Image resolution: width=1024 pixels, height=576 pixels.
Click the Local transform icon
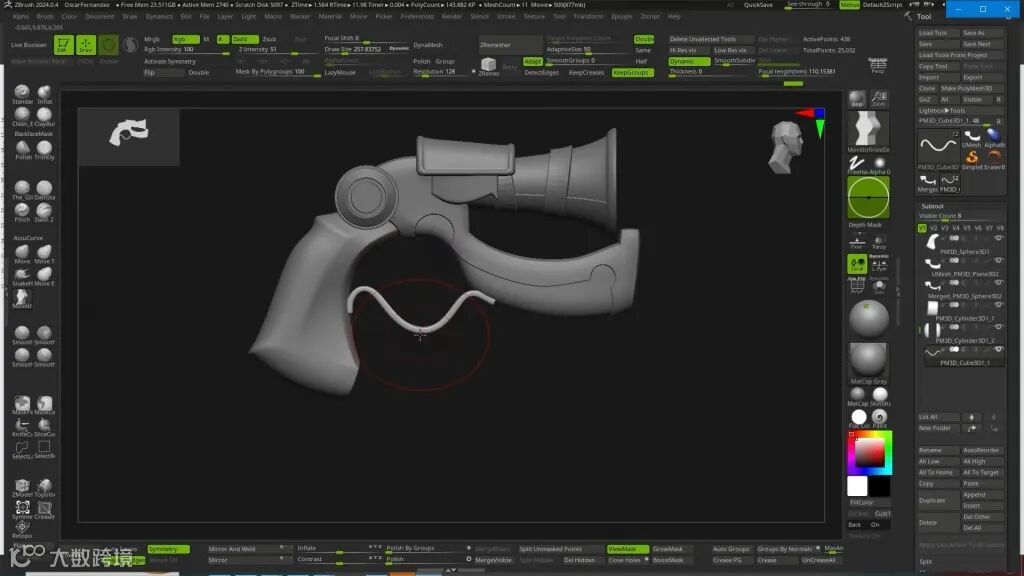(x=857, y=264)
